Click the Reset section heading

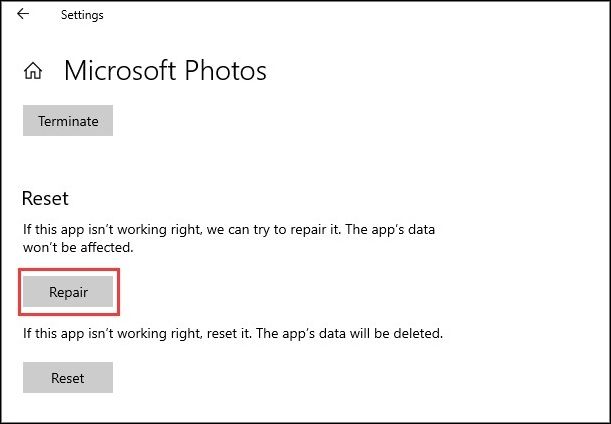click(46, 199)
